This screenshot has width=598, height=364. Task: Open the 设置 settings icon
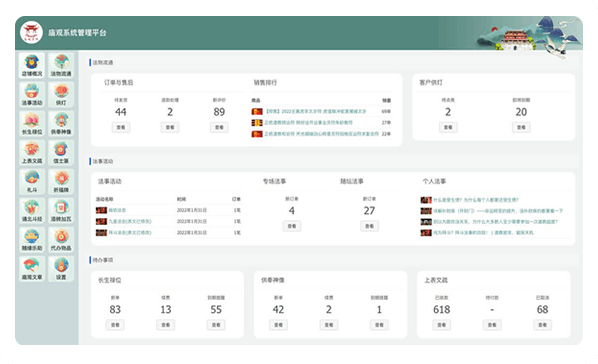pyautogui.click(x=61, y=269)
